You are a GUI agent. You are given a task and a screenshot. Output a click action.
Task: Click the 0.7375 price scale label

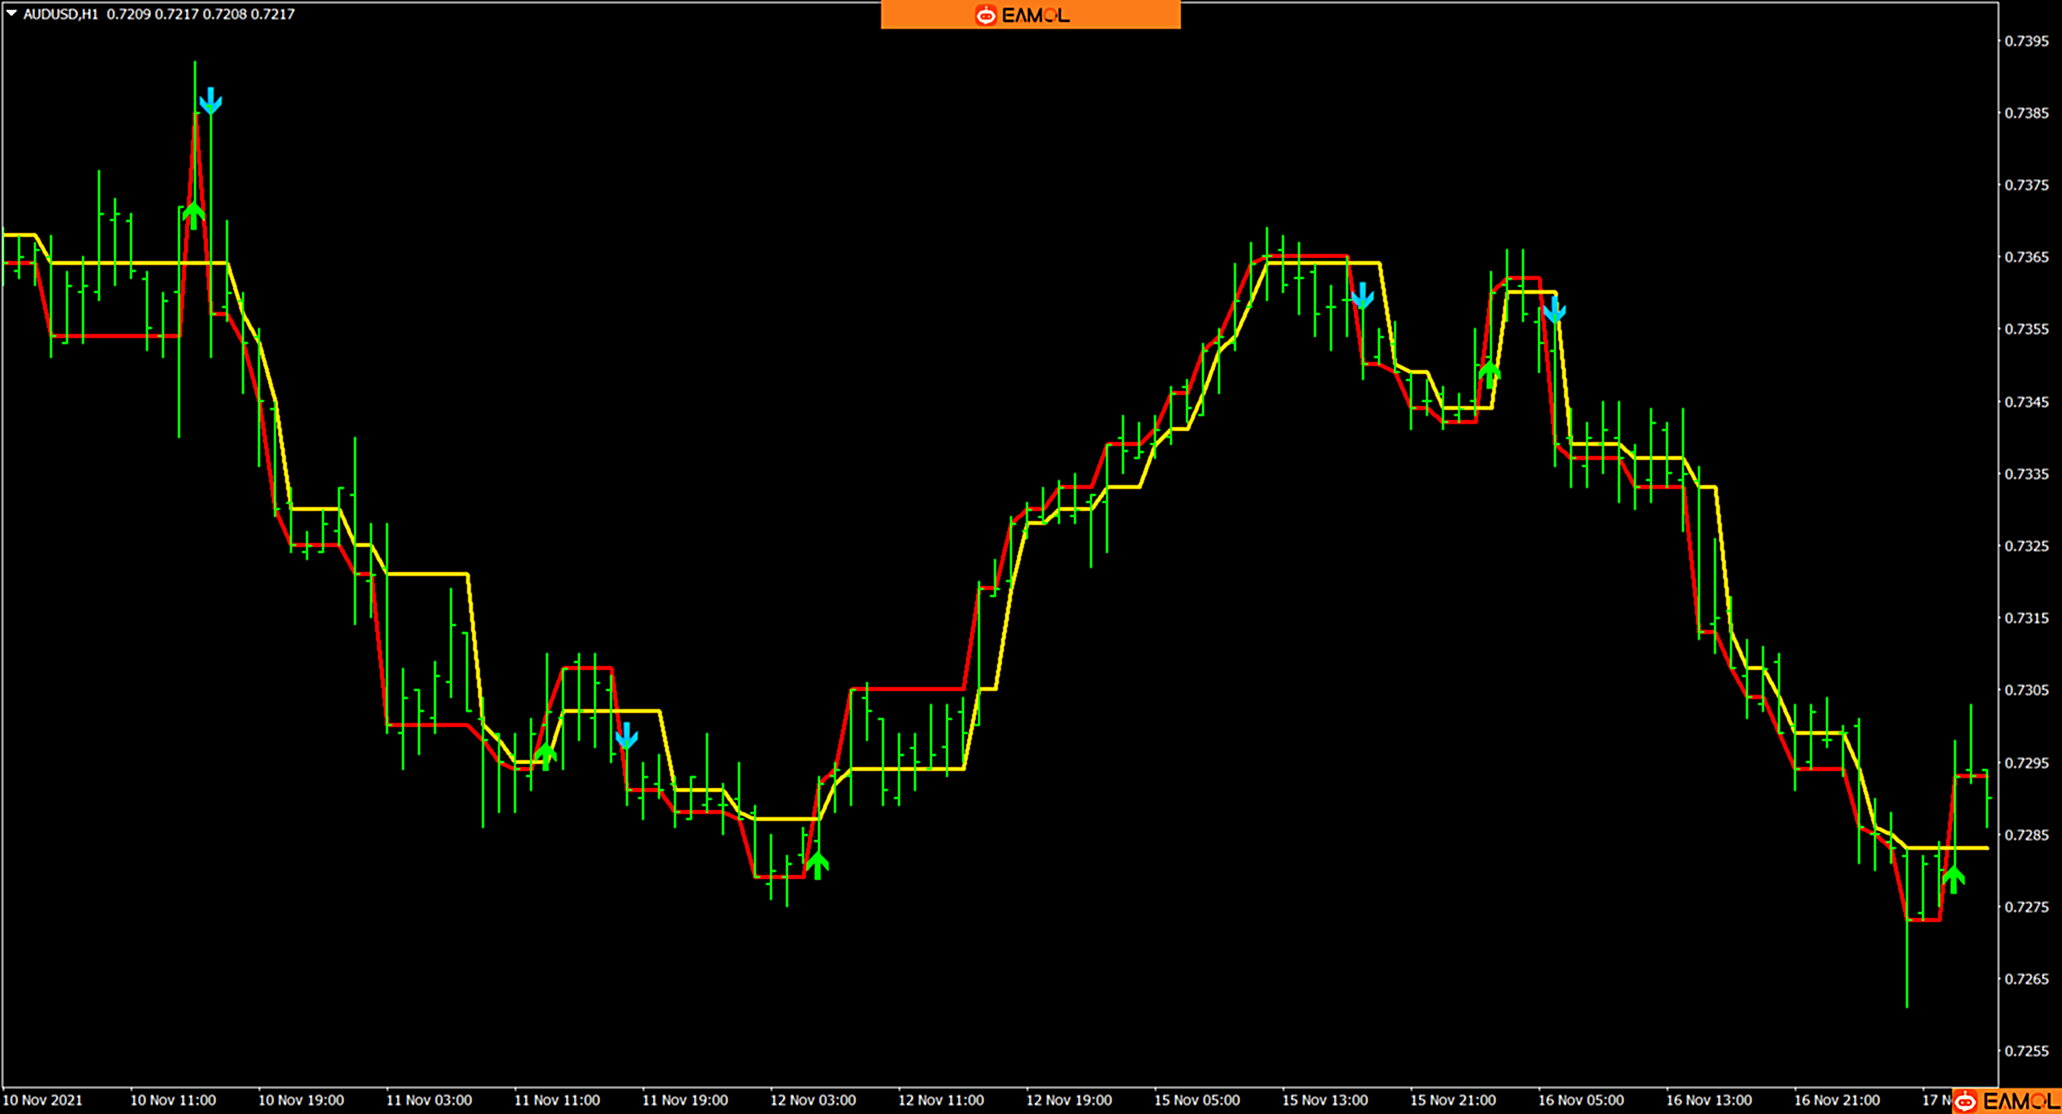pos(2026,185)
